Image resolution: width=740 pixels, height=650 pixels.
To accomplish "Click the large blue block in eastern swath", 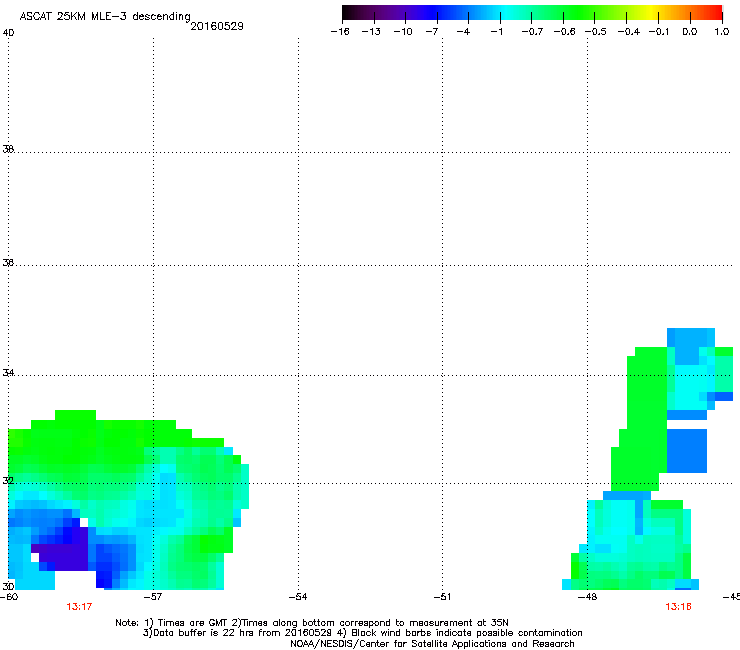I will pos(687,451).
